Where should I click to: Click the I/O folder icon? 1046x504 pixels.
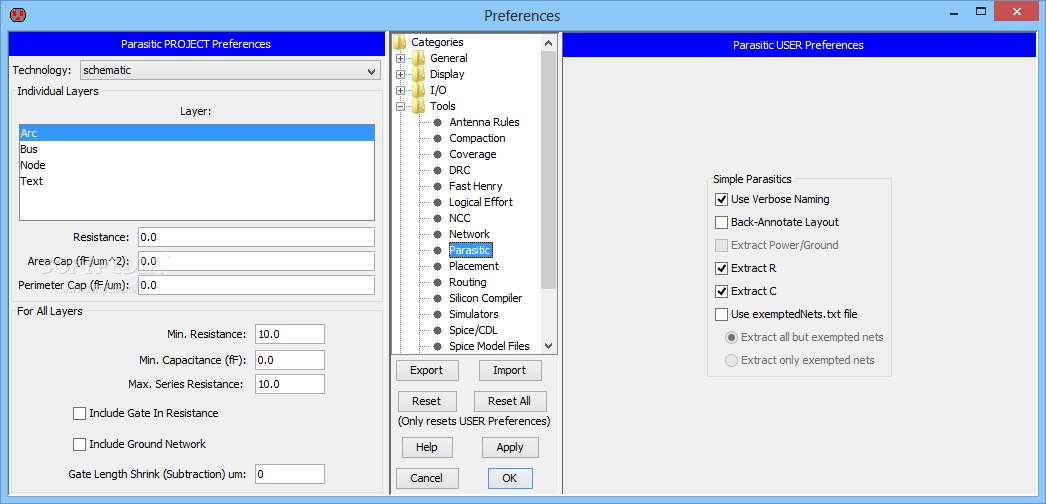point(419,90)
